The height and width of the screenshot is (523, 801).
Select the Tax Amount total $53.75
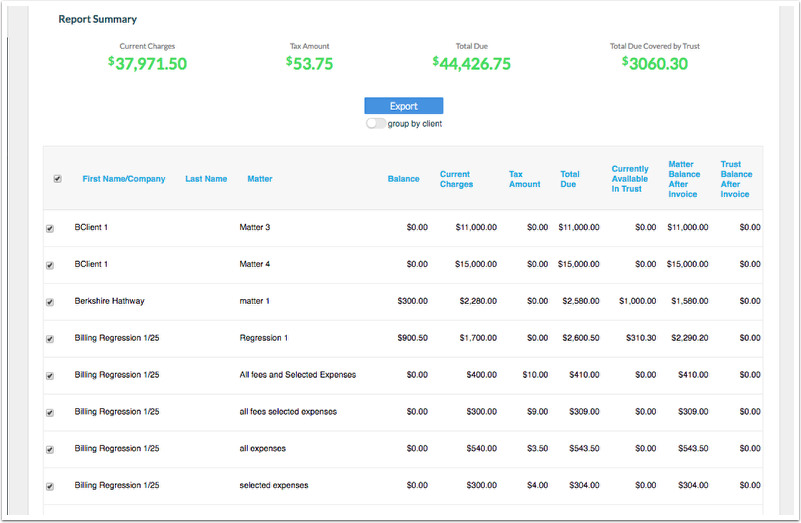click(x=309, y=63)
